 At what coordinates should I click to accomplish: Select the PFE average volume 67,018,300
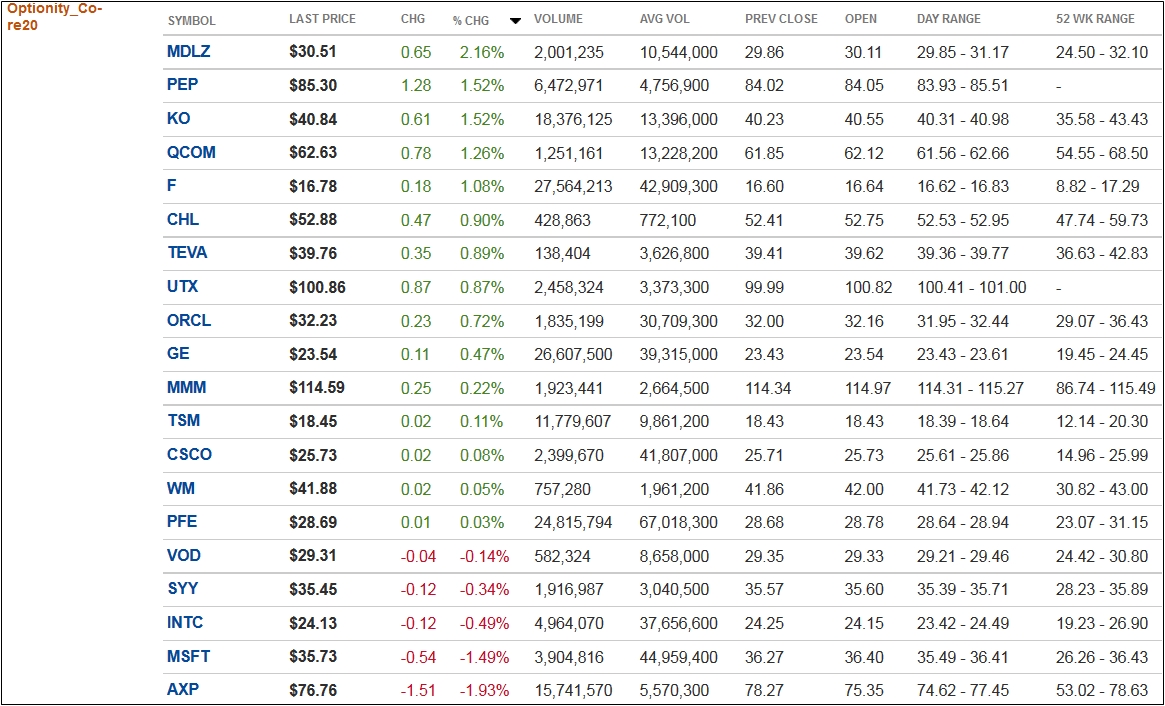click(x=679, y=523)
